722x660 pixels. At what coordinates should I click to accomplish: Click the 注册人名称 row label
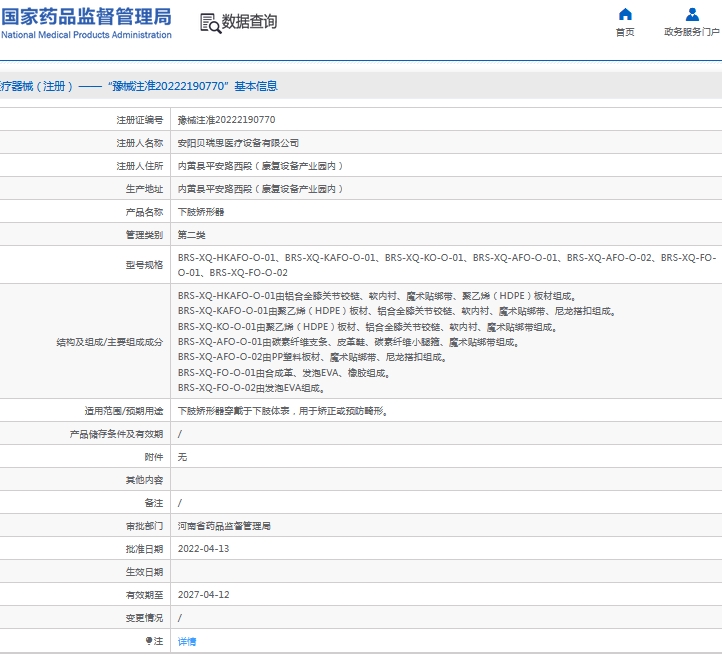click(x=140, y=143)
